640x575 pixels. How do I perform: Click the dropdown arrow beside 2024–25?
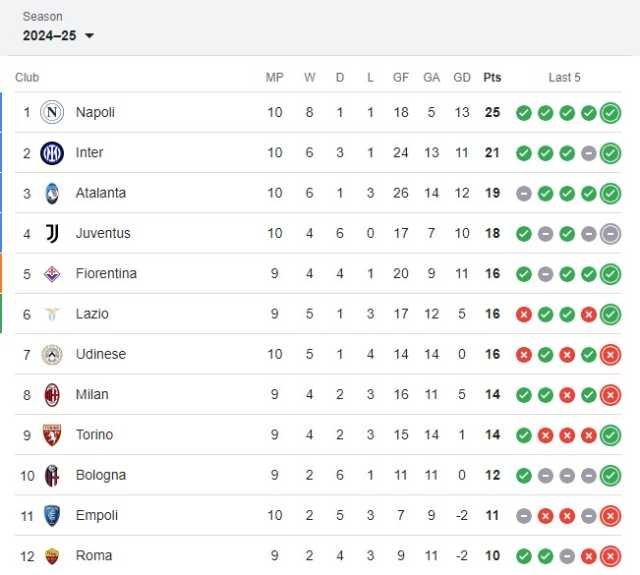(x=89, y=36)
